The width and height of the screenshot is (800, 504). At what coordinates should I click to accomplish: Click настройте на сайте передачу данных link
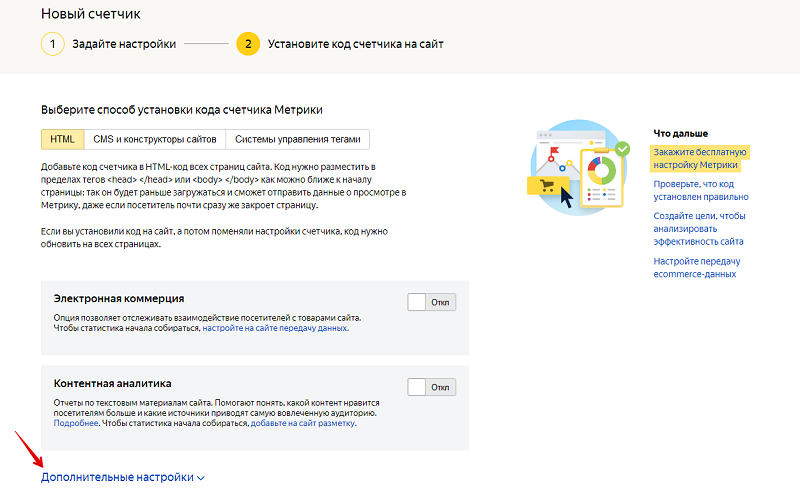point(276,328)
